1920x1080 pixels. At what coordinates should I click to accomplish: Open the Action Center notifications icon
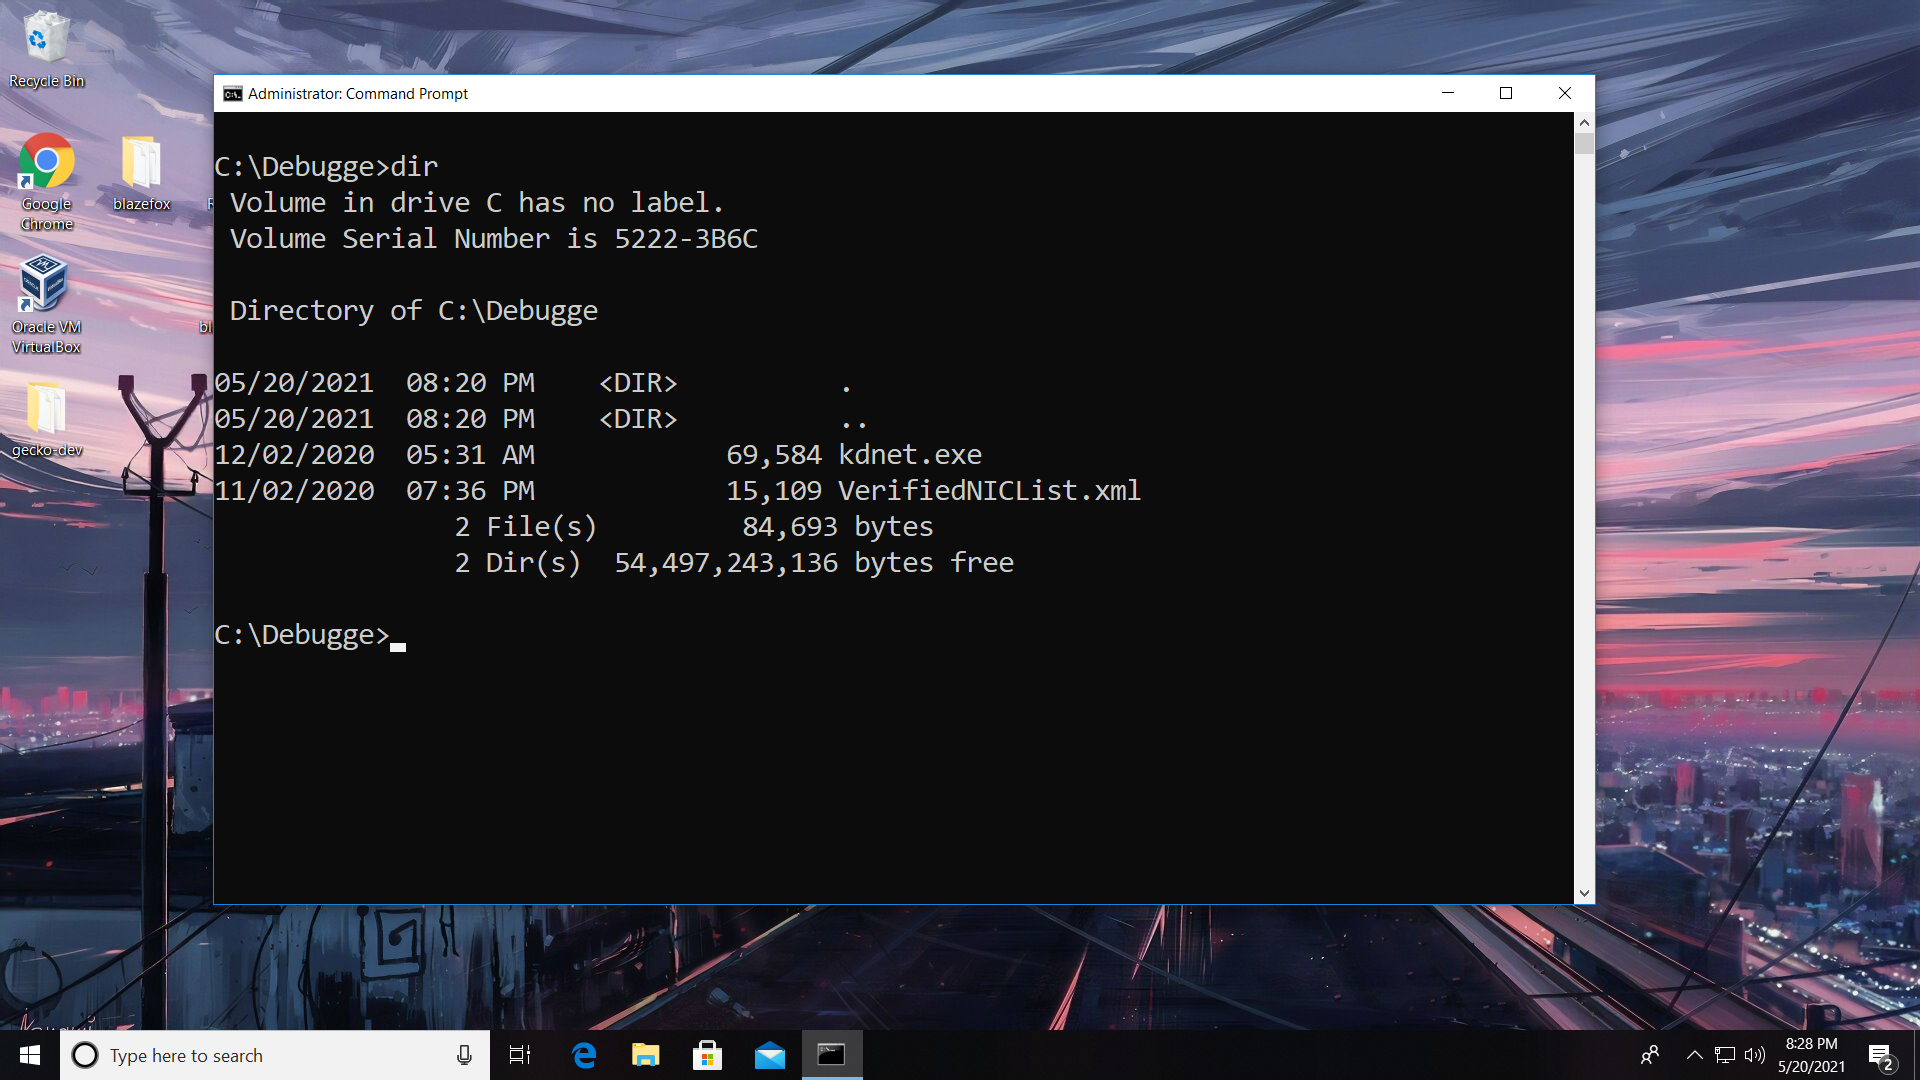[x=1881, y=1056]
